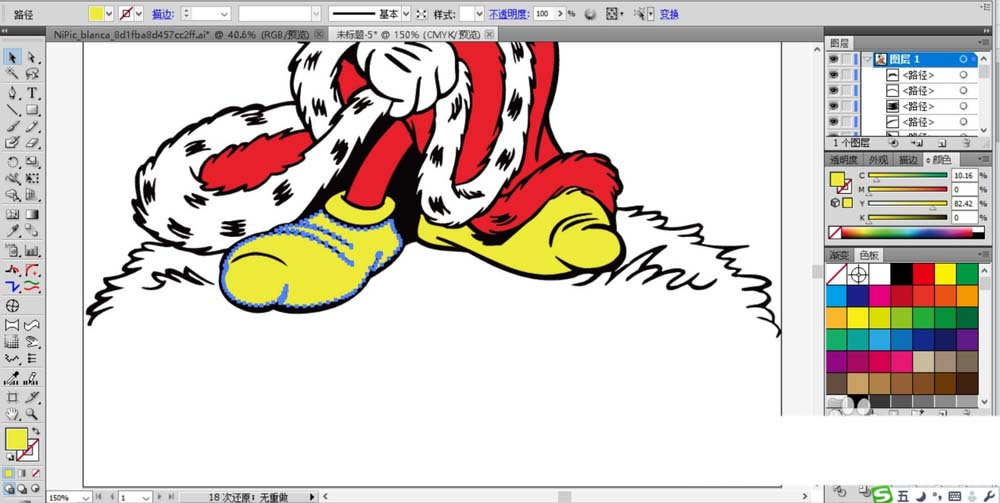Select the Magic Wand tool
The height and width of the screenshot is (503, 1000).
(12, 75)
